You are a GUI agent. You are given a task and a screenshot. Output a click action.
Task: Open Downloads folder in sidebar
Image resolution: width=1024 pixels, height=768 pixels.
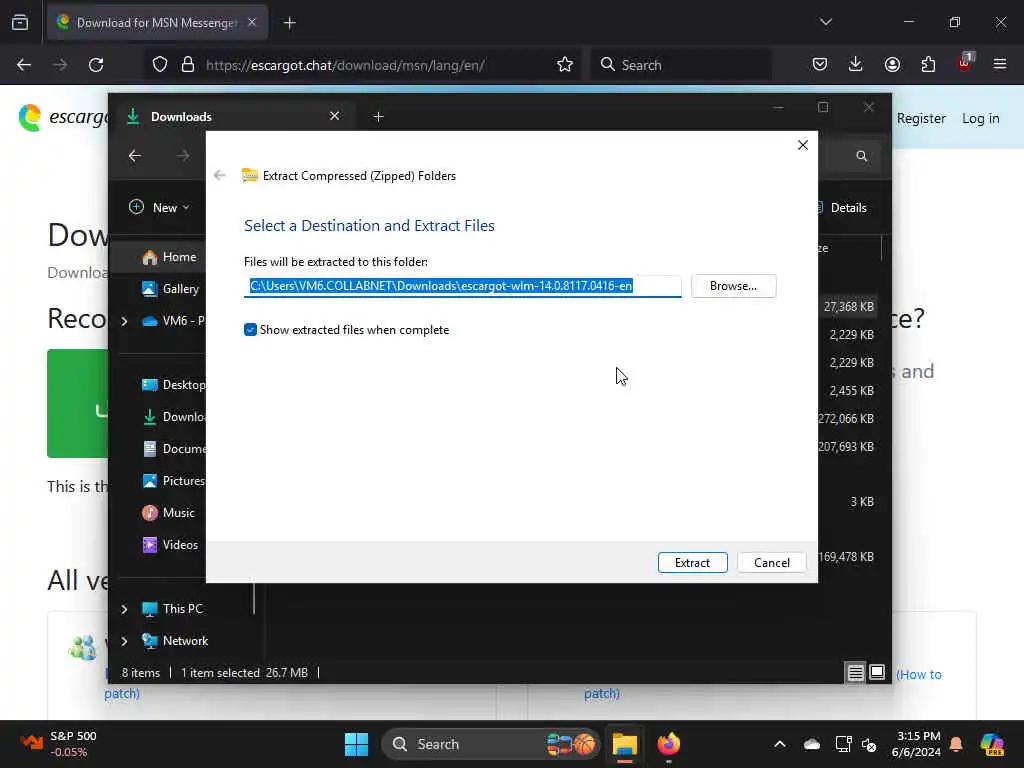point(173,417)
